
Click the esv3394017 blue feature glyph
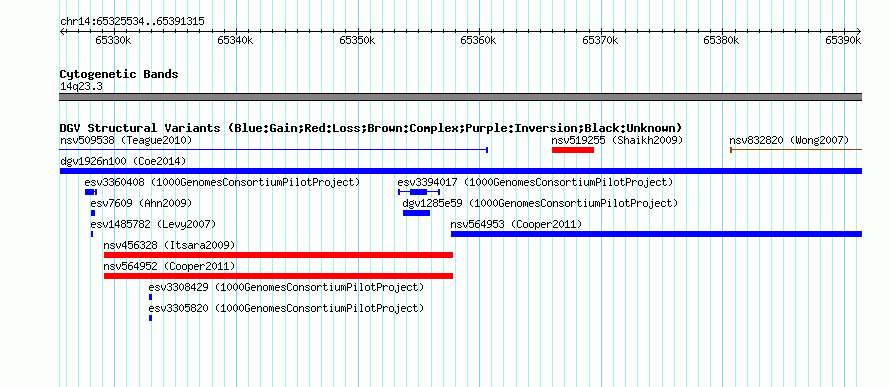click(x=419, y=192)
